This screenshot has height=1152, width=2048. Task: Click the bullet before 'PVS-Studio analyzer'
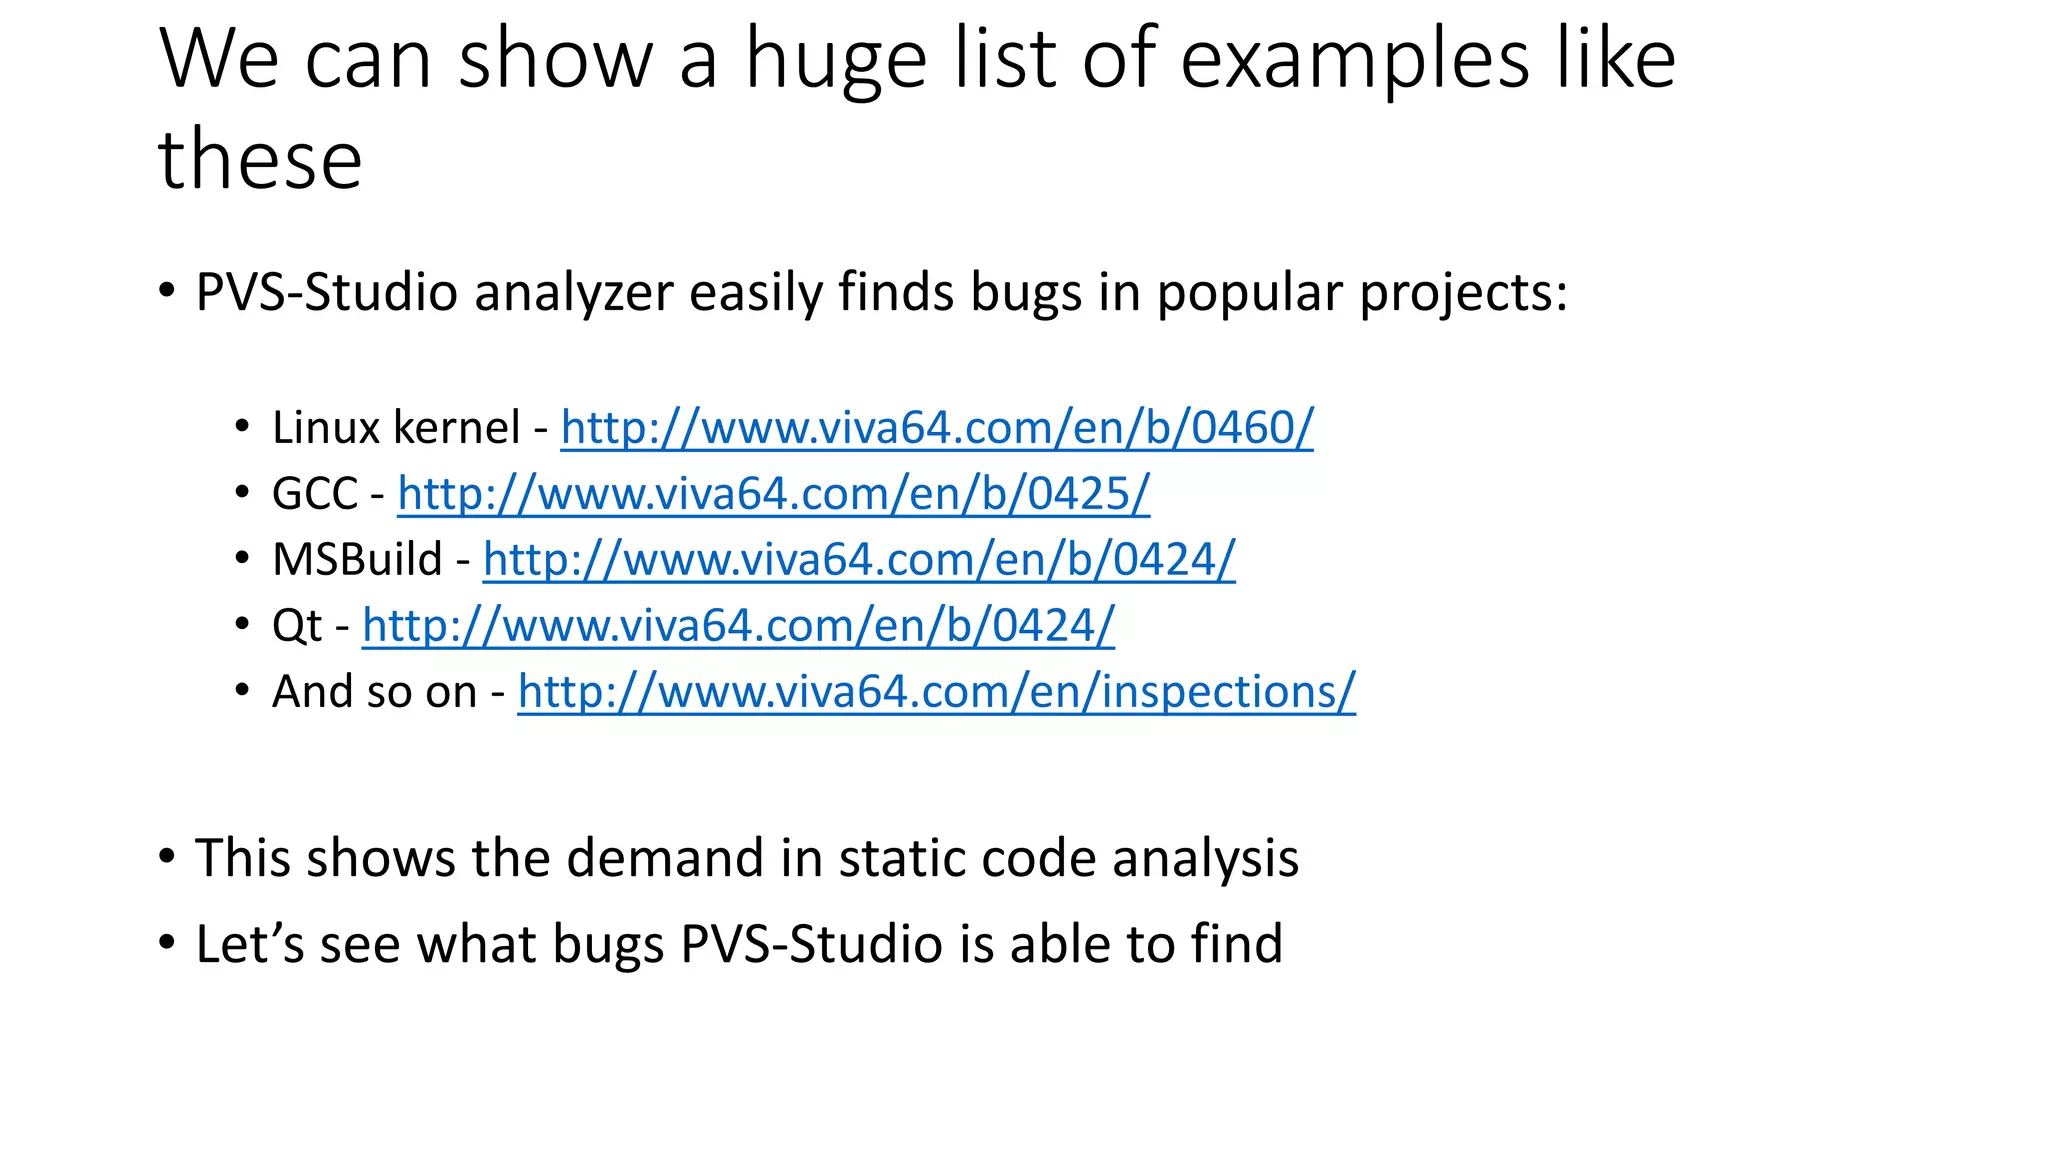pos(167,291)
